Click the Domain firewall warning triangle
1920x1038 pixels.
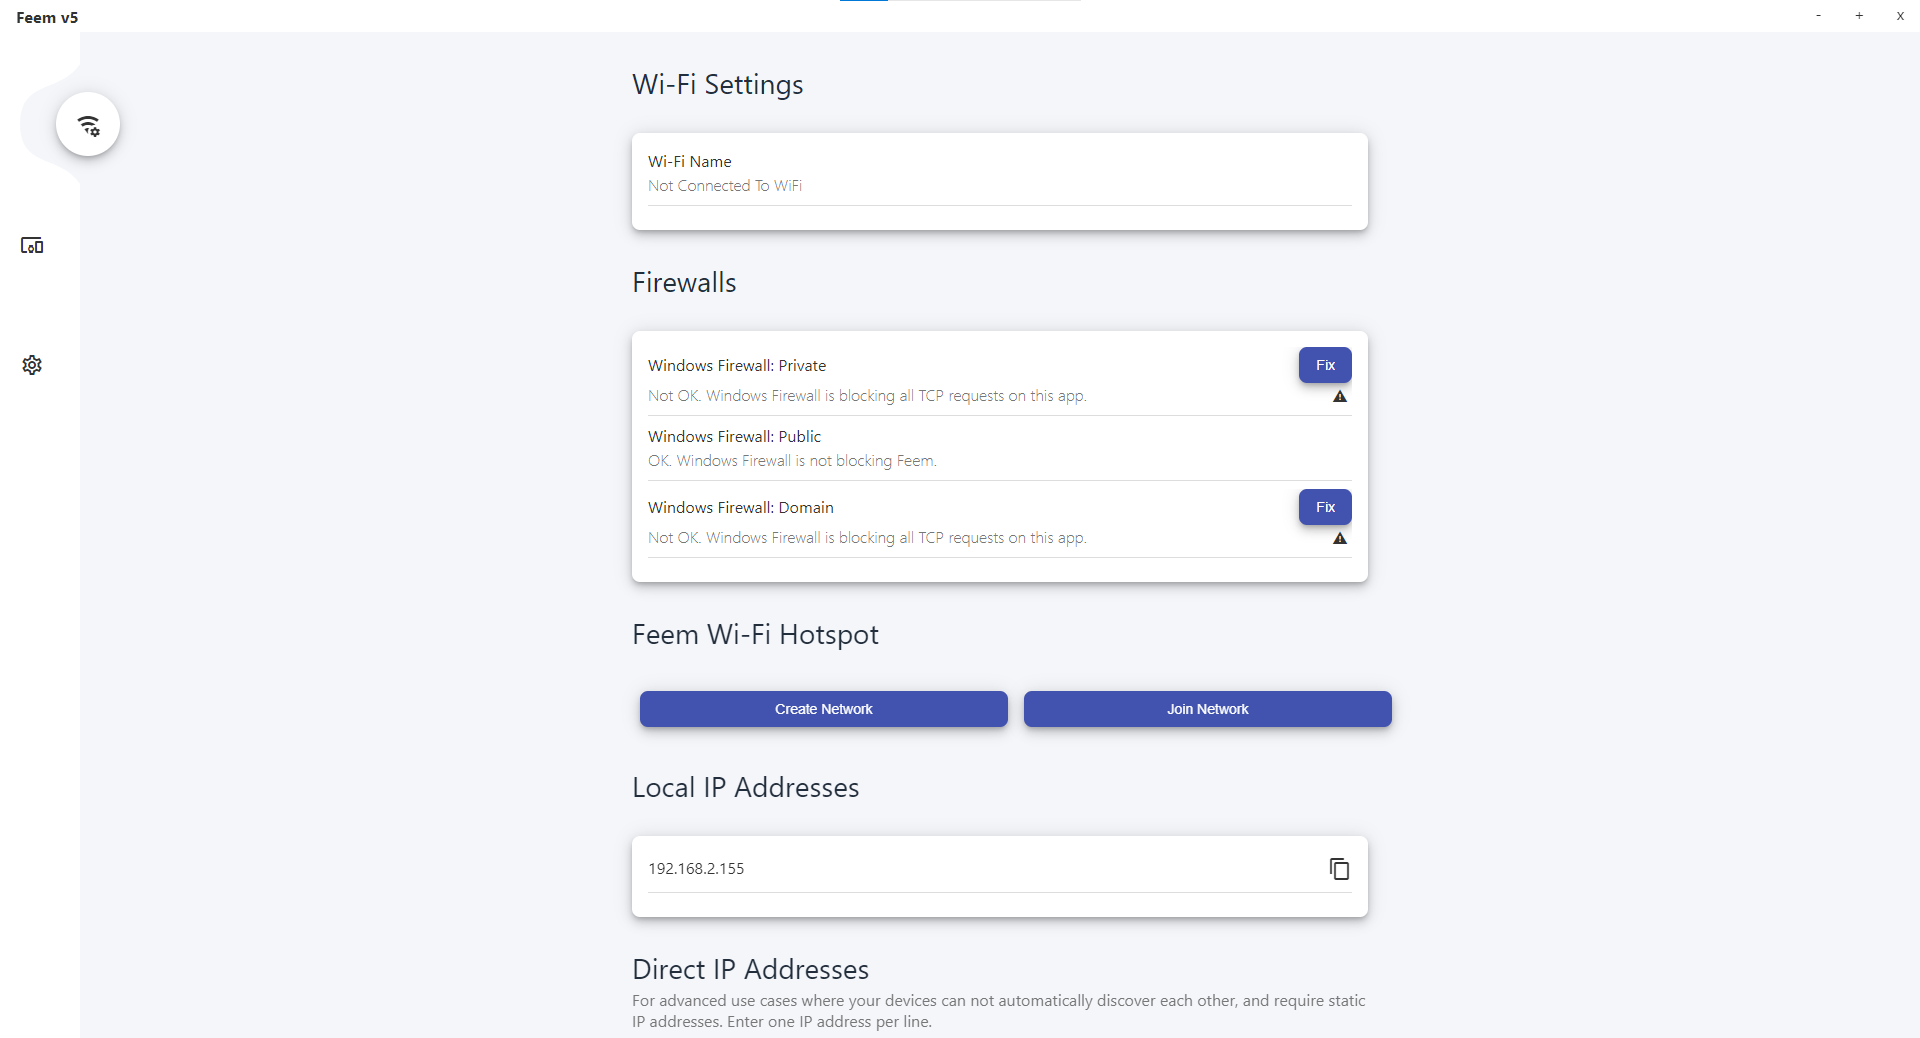point(1340,539)
